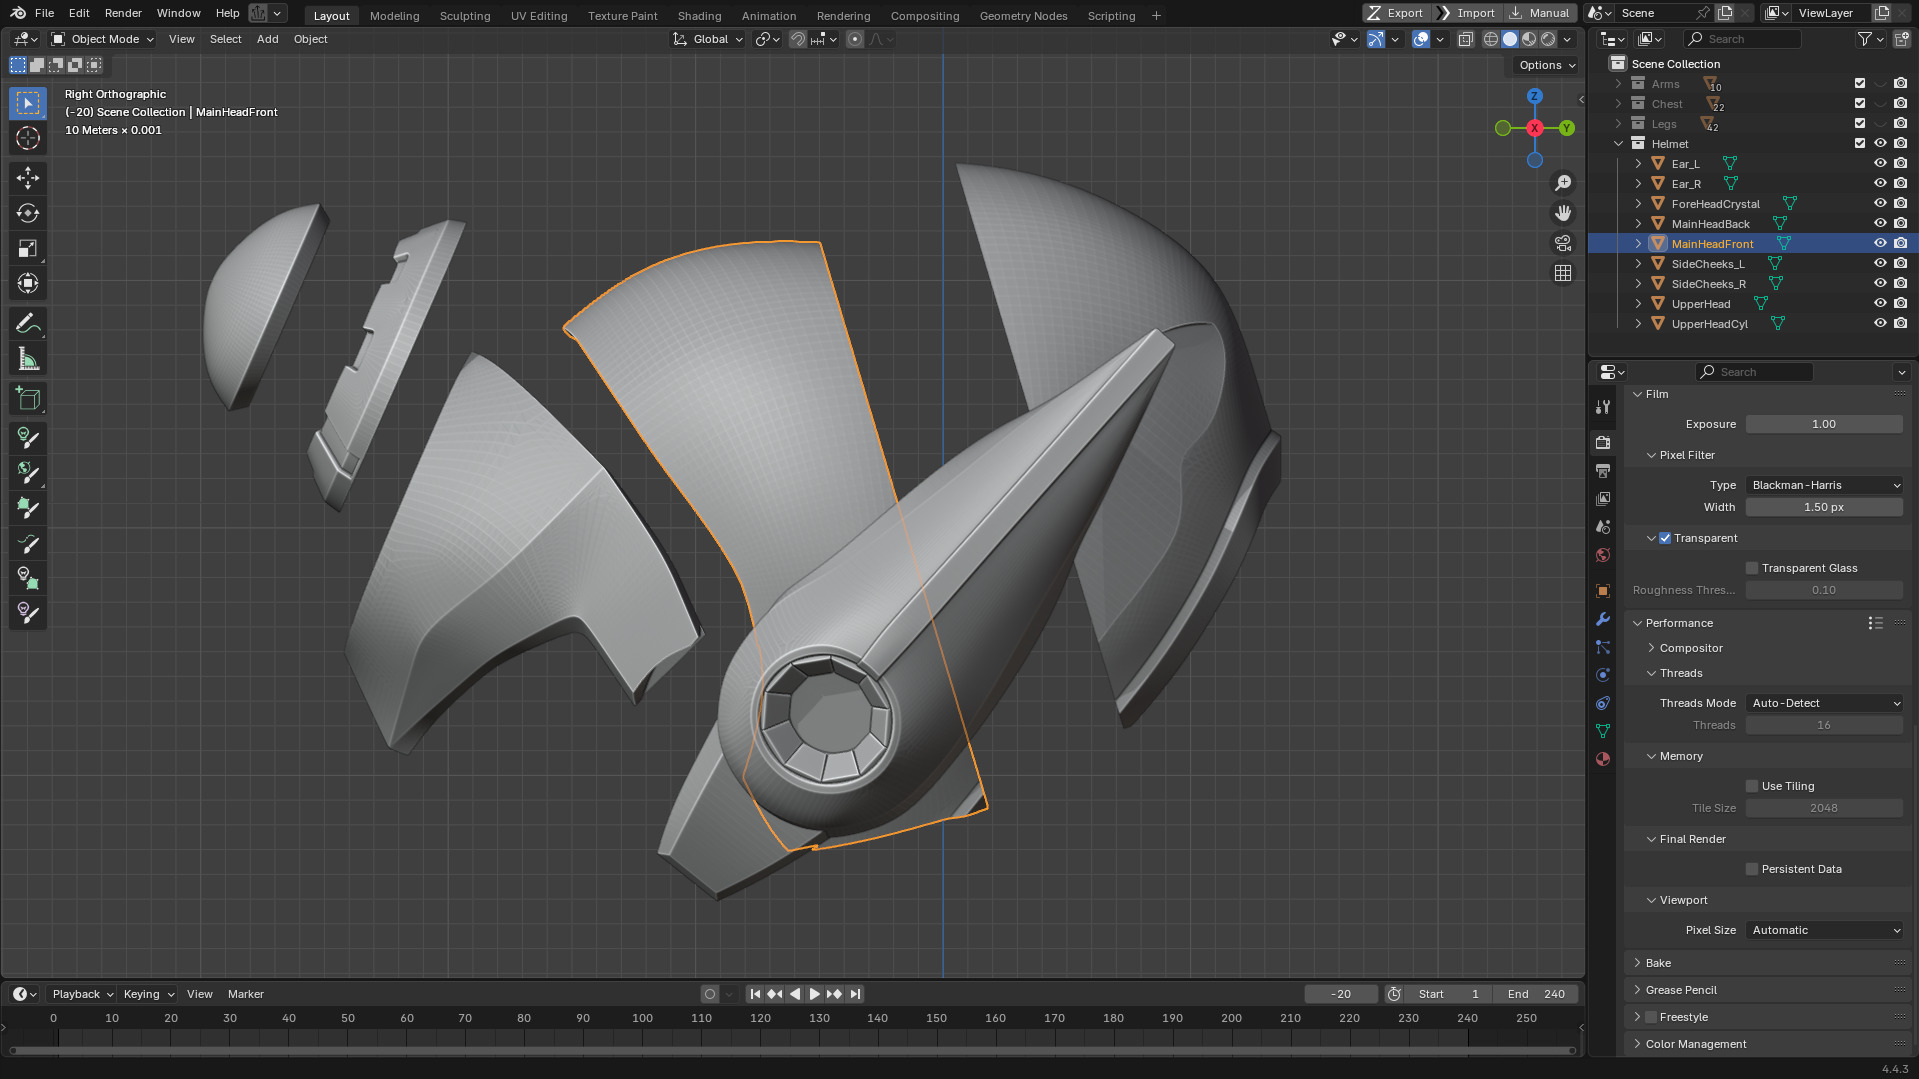This screenshot has width=1919, height=1079.
Task: Toggle X-ray display in viewport header
Action: click(x=1465, y=39)
